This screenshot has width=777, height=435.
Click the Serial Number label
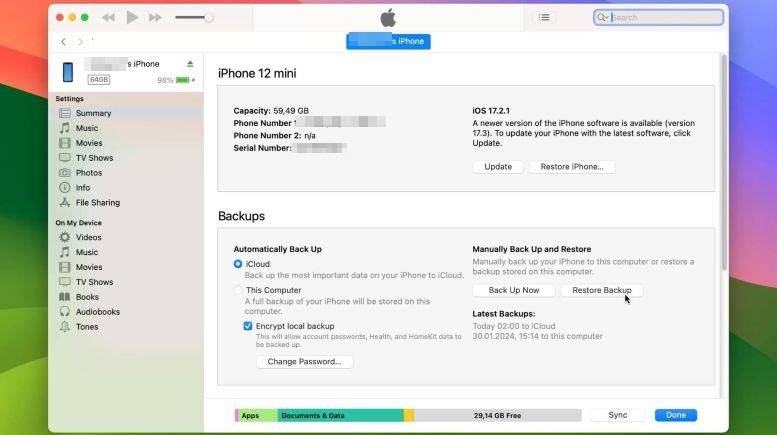click(x=262, y=148)
